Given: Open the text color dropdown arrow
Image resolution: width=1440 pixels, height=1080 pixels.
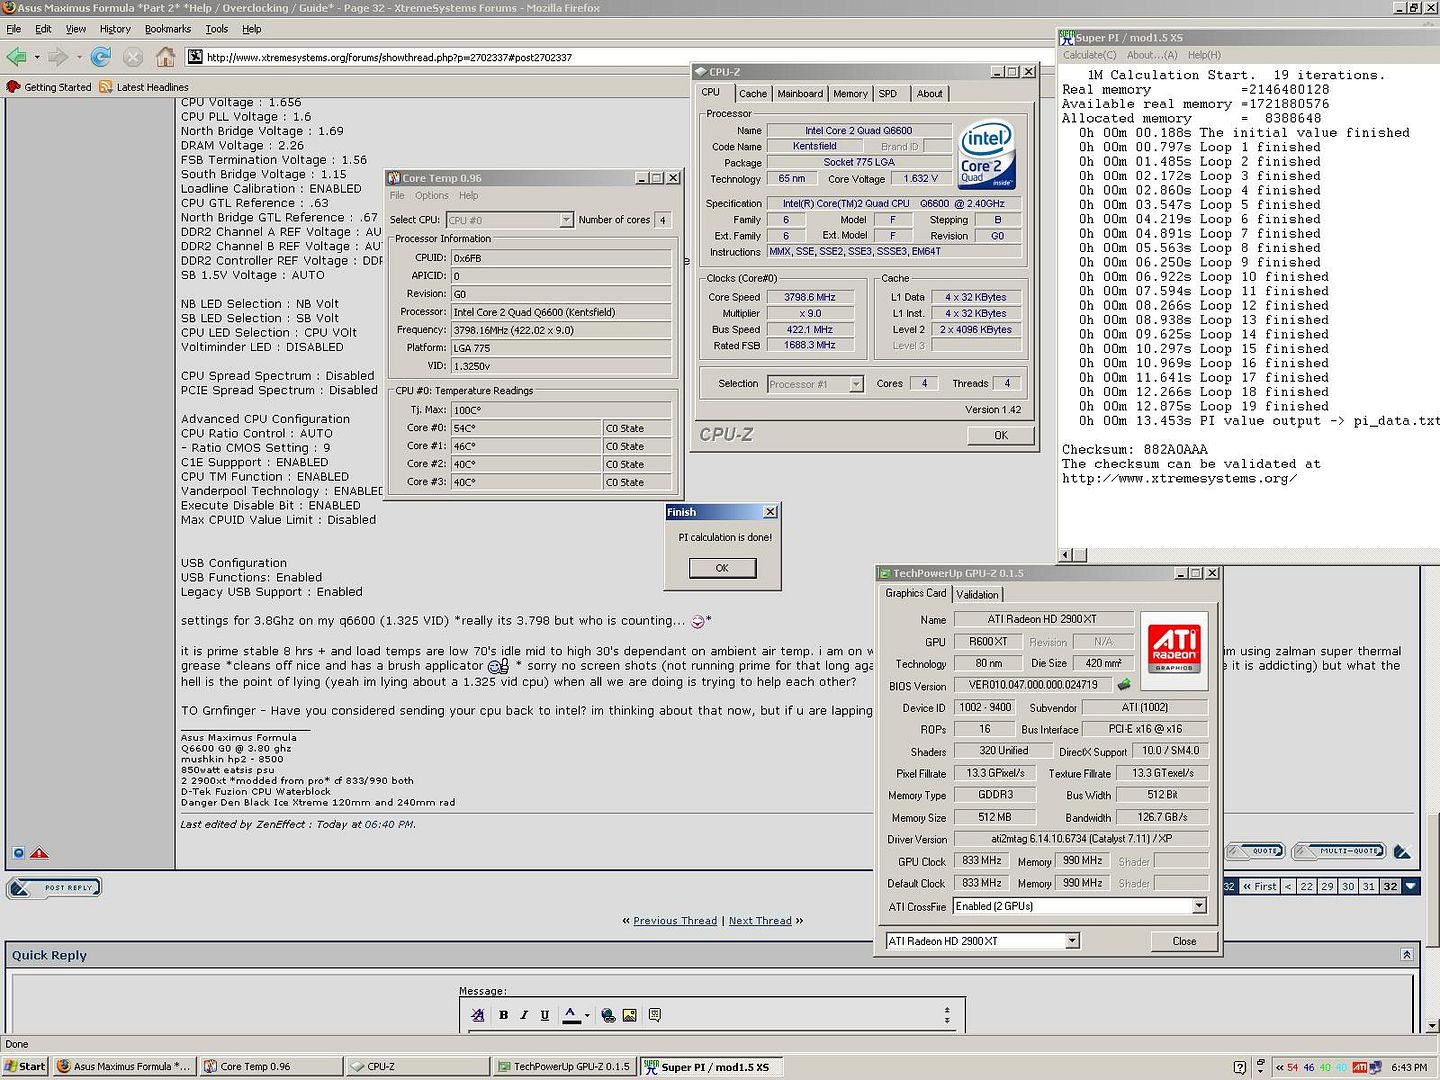Looking at the screenshot, I should tap(587, 1015).
